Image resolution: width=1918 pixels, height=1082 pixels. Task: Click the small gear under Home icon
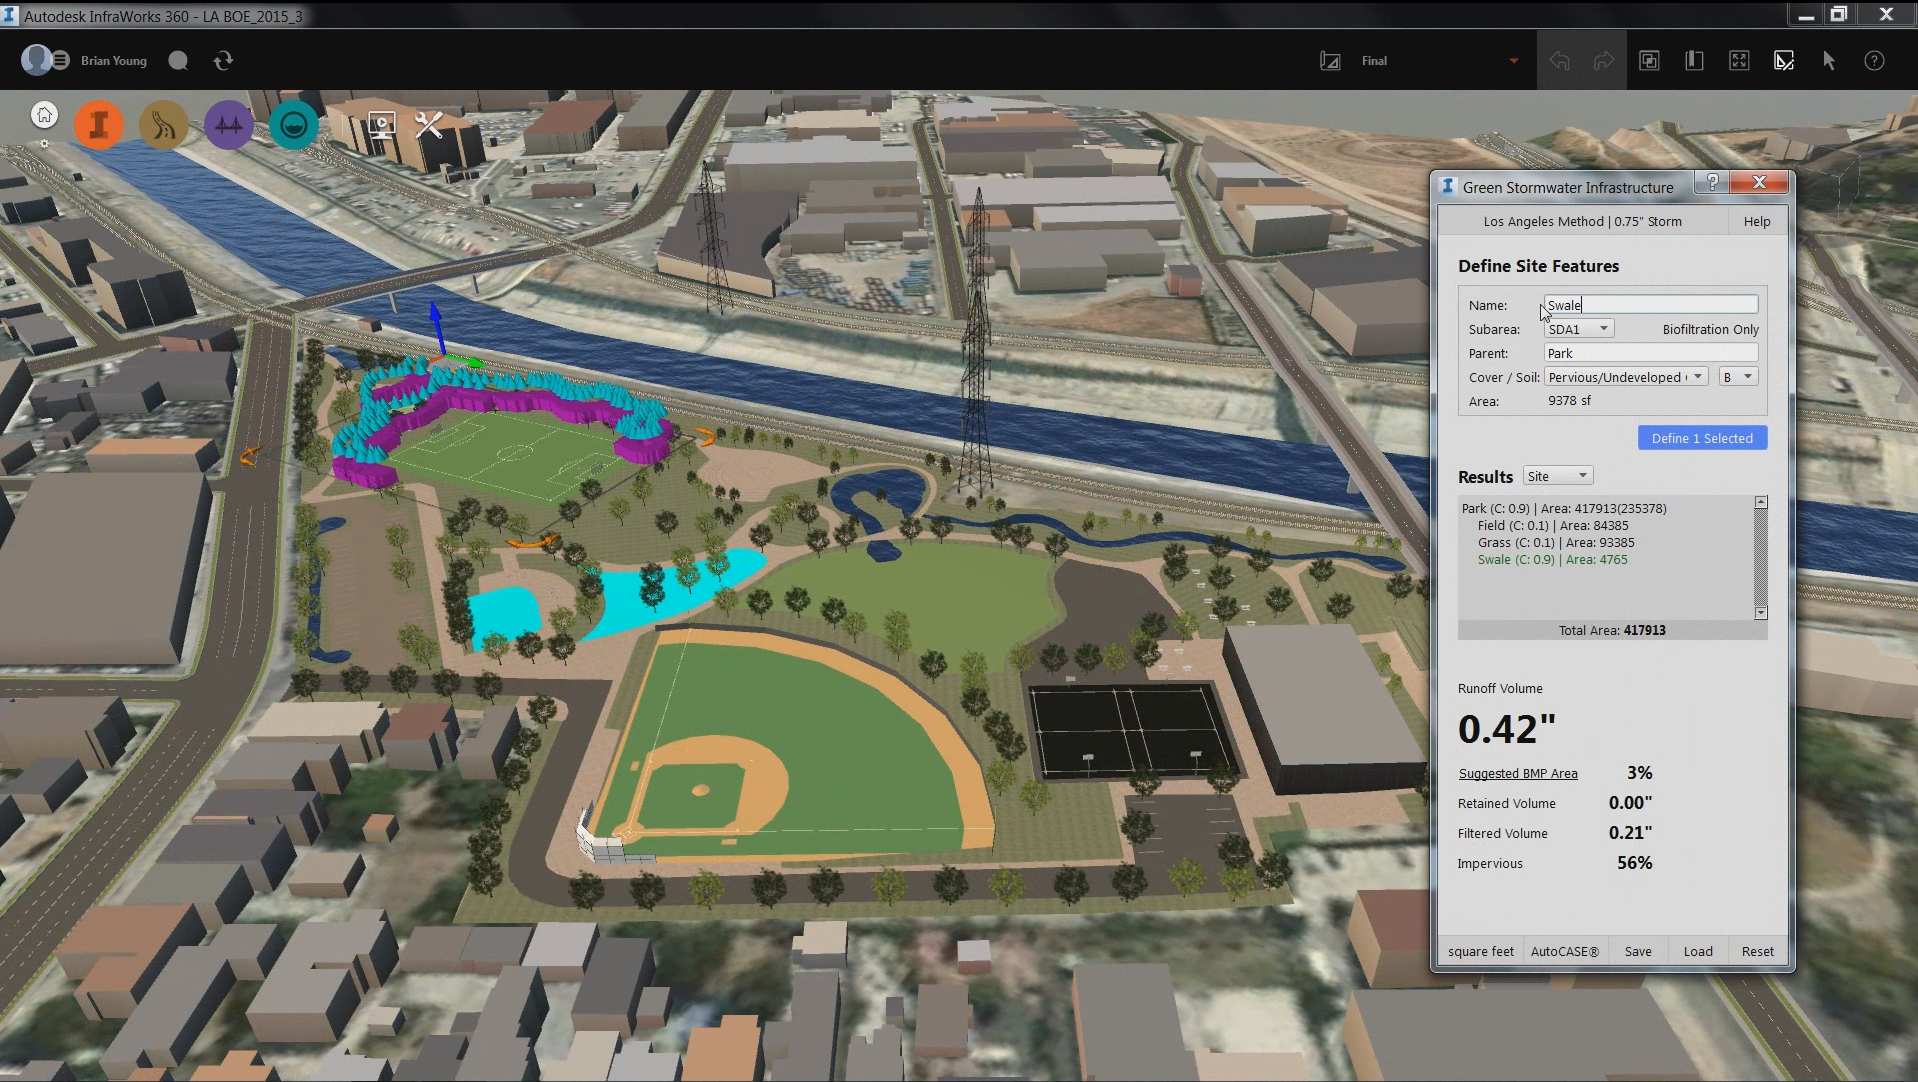pos(44,144)
